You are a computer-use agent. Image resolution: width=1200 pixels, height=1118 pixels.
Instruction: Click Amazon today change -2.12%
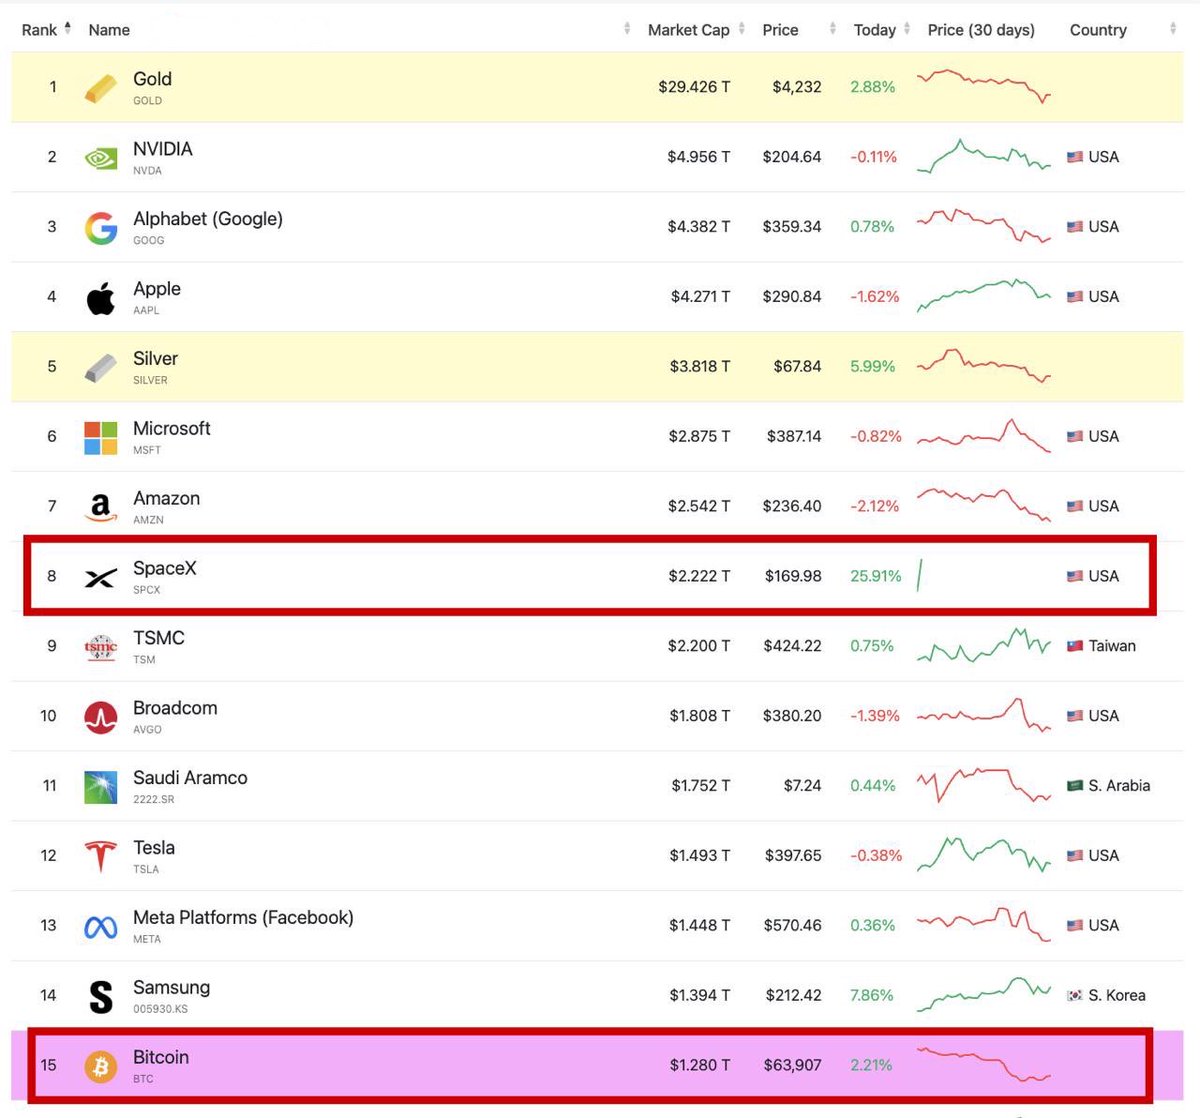click(875, 506)
